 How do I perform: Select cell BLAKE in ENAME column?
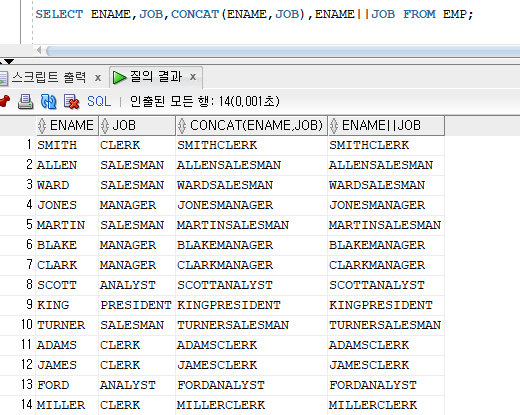click(67, 245)
